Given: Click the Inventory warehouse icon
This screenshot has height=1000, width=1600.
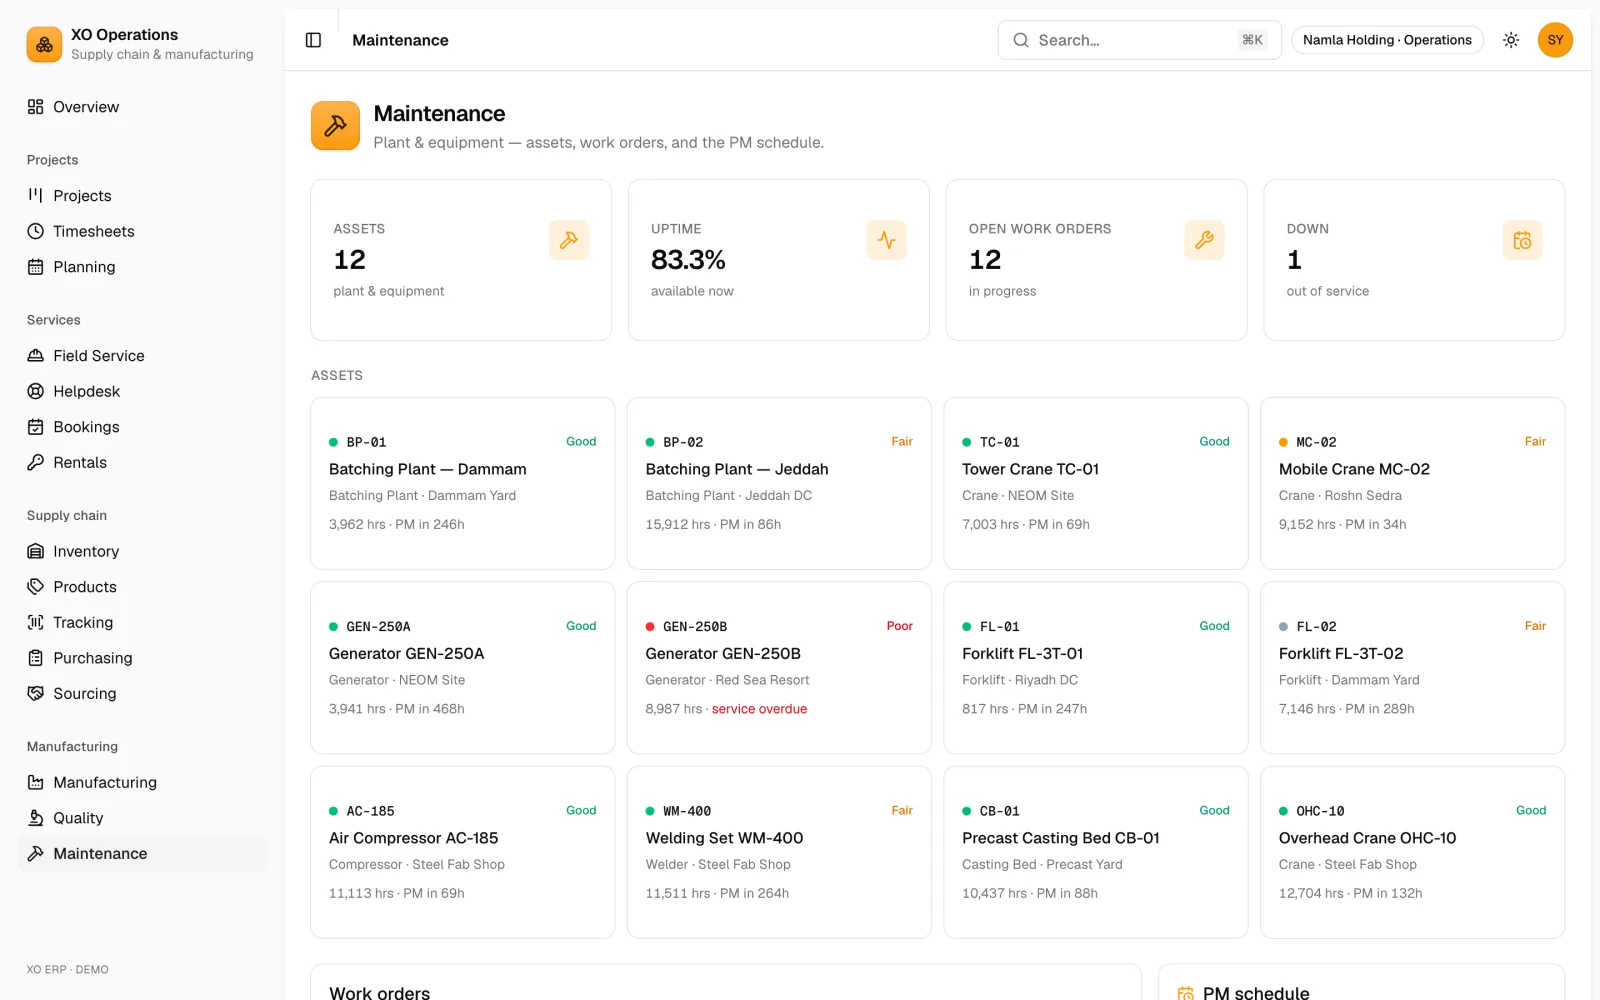Looking at the screenshot, I should tap(36, 551).
